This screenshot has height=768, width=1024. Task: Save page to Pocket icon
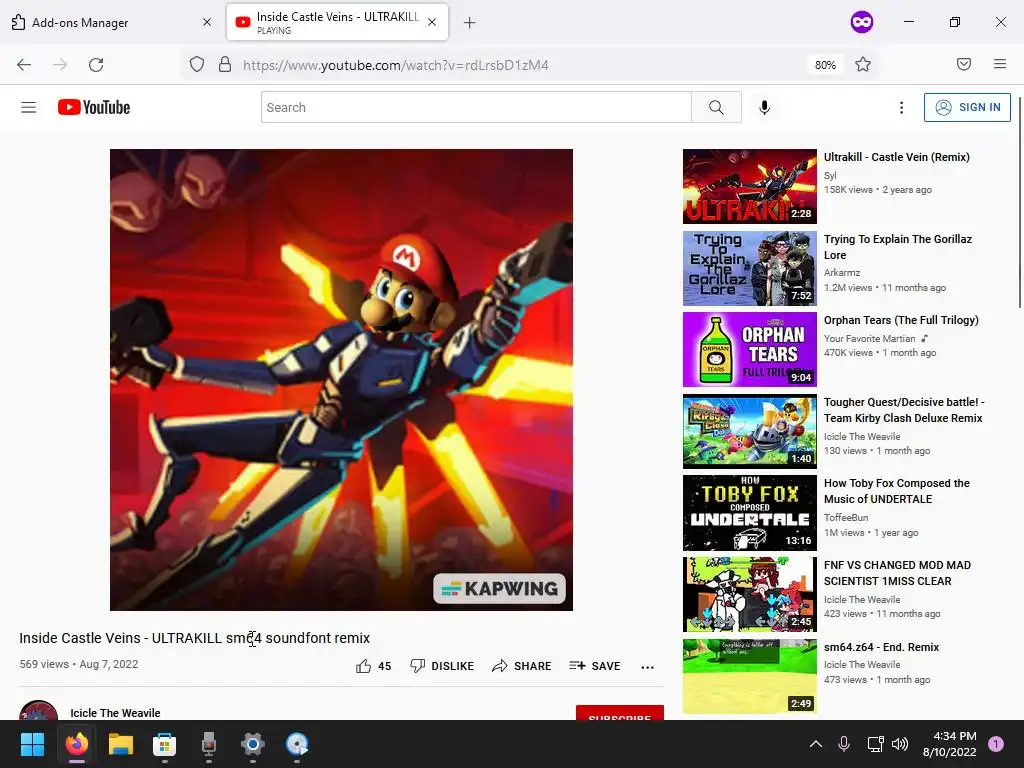(x=963, y=64)
